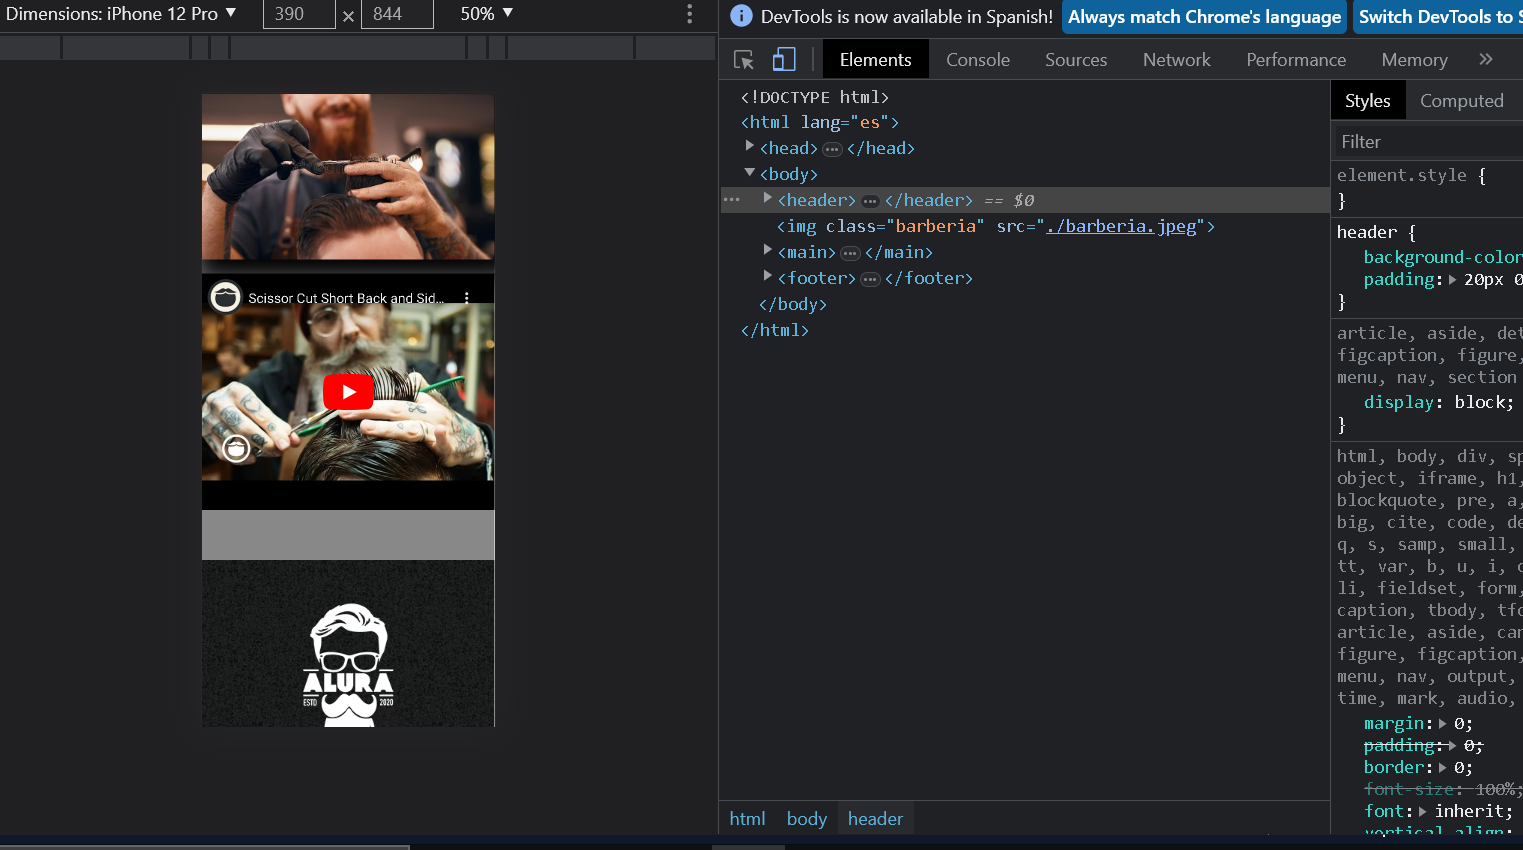Expand the footer element node
1523x850 pixels.
(x=768, y=277)
